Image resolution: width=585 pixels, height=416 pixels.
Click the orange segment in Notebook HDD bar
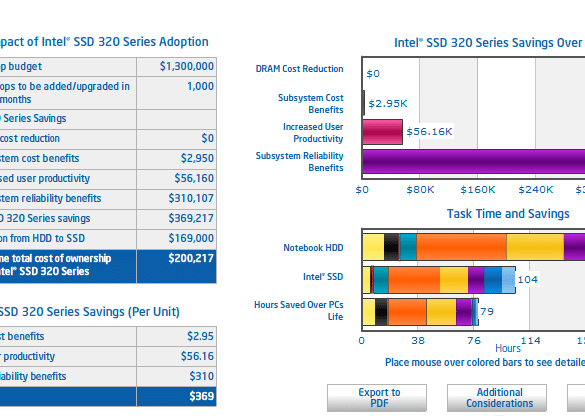point(462,247)
